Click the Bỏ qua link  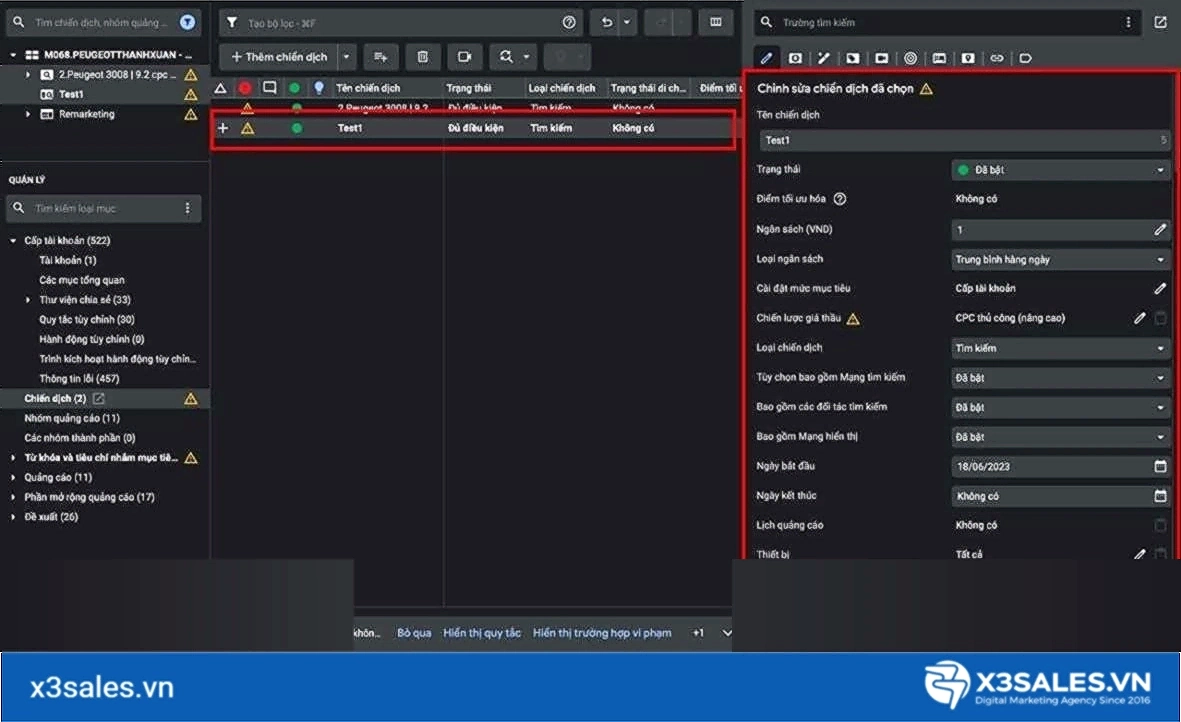pos(414,633)
